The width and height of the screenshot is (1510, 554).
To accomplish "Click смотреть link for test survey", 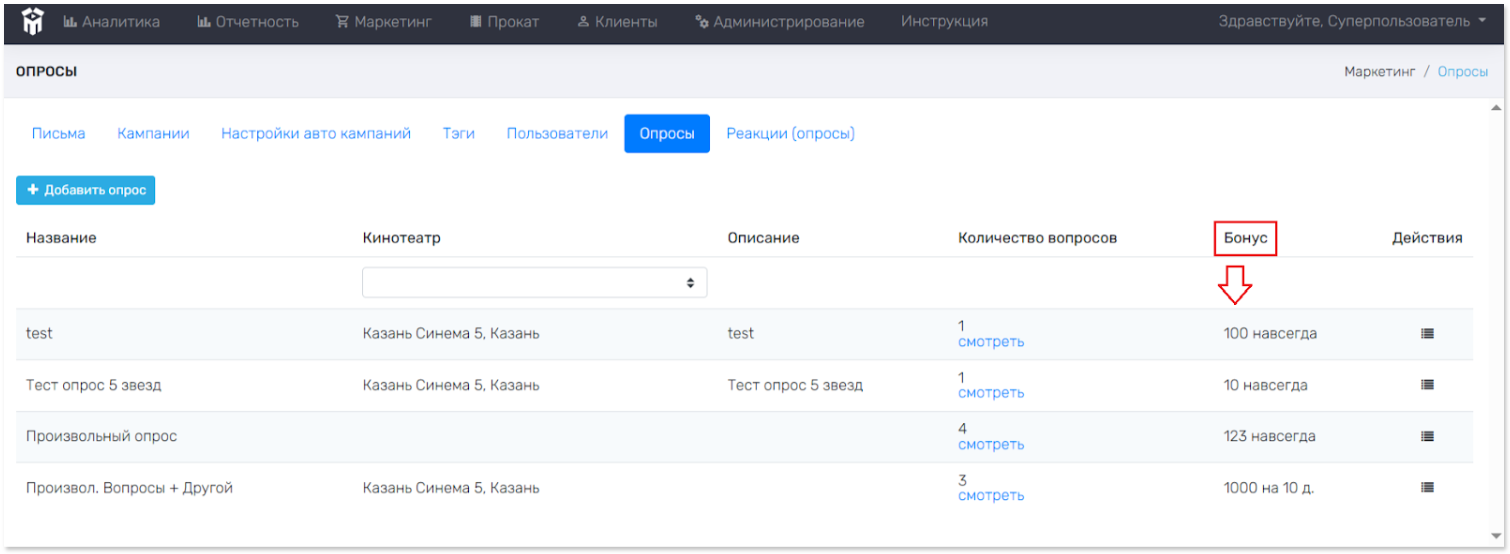I will pos(990,342).
